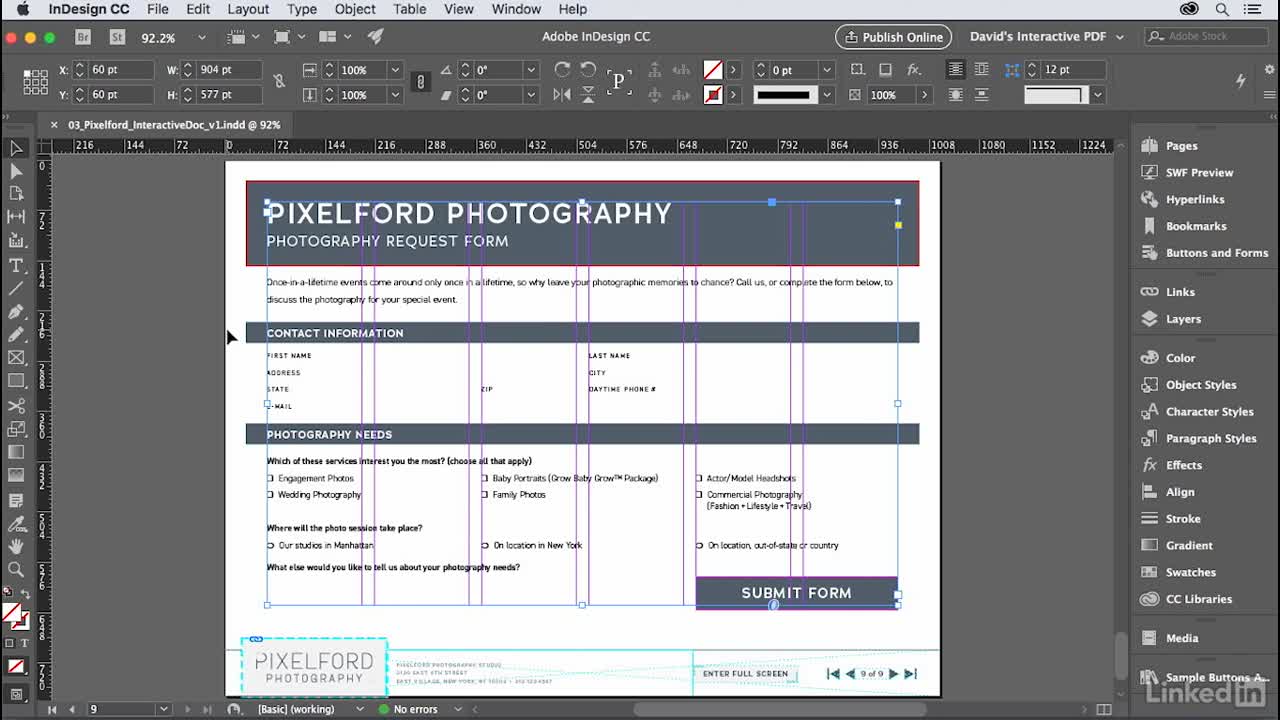Viewport: 1280px width, 720px height.
Task: Open the File menu
Action: pos(158,9)
